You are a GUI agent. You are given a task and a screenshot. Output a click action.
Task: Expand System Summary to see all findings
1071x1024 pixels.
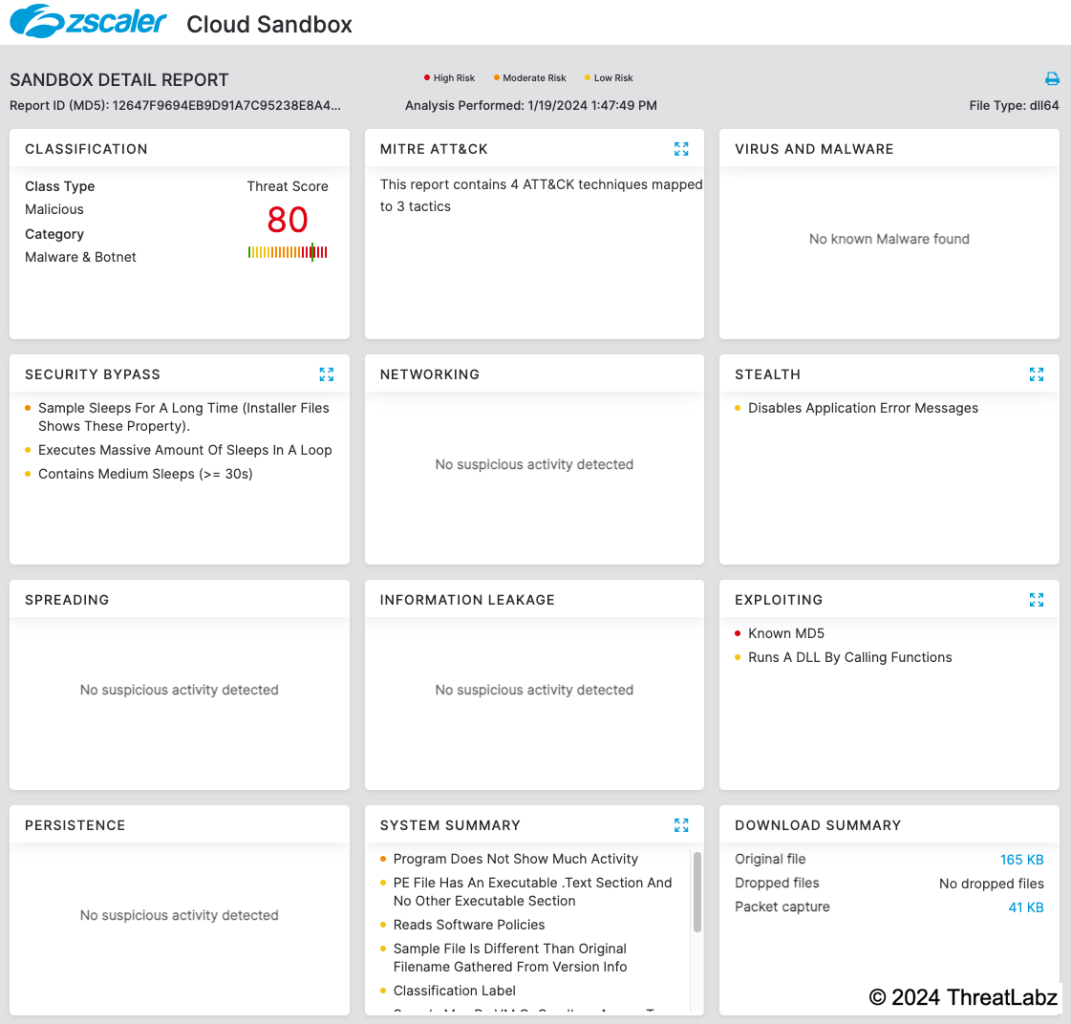point(681,825)
